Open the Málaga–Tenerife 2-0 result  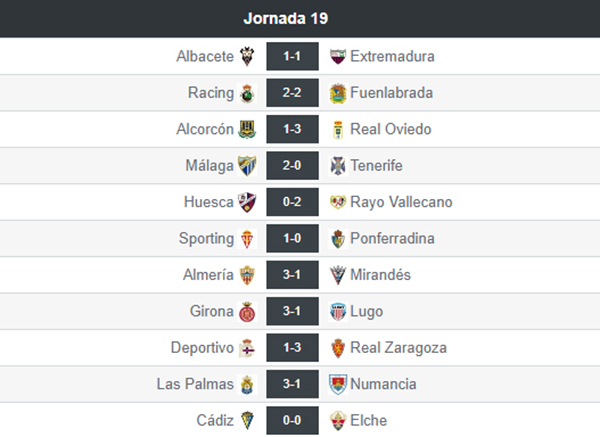tap(292, 166)
